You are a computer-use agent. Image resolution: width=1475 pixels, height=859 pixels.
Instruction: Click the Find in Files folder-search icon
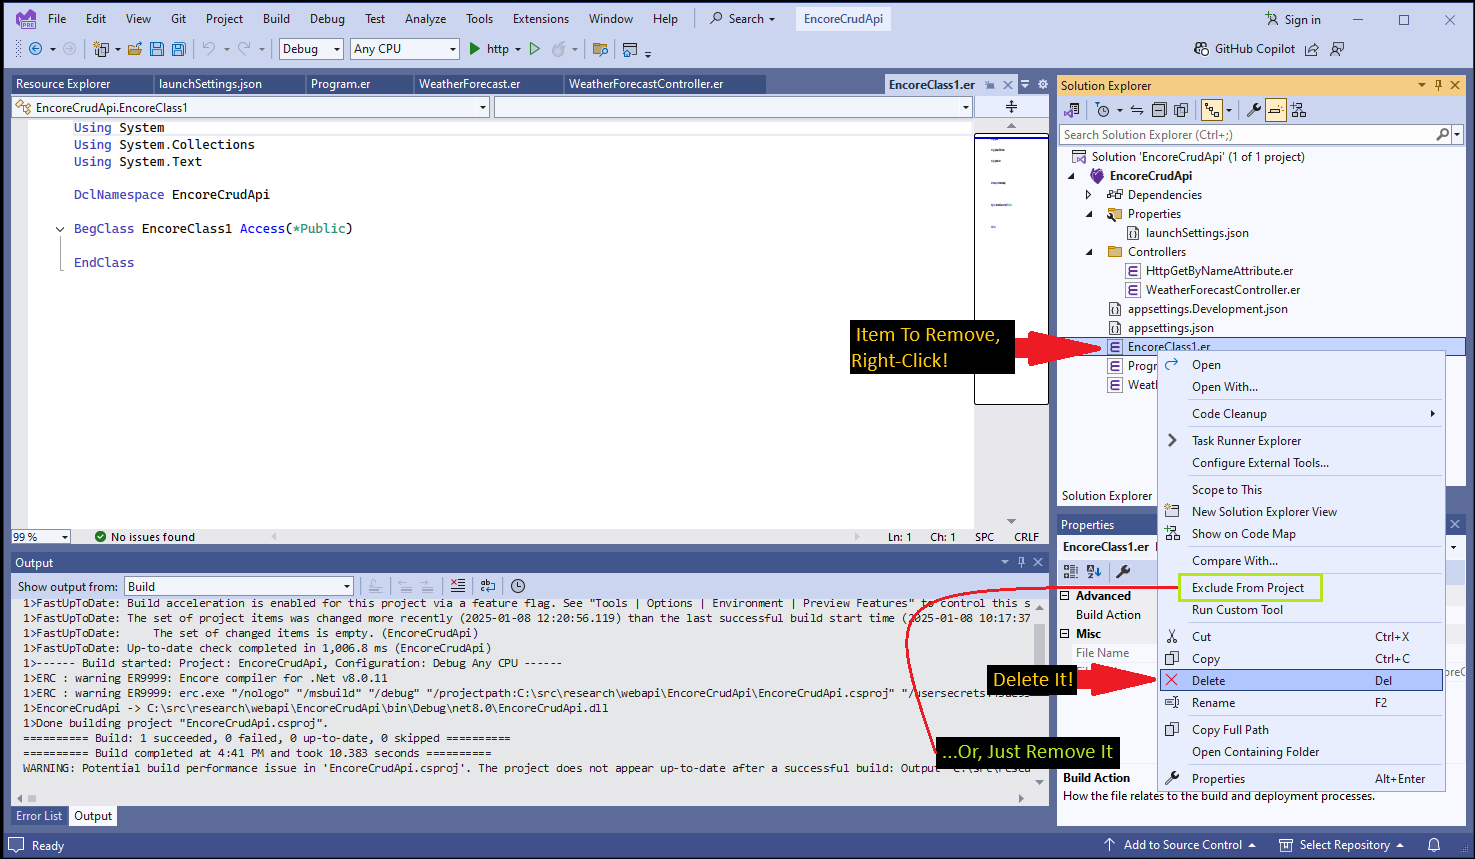[x=600, y=49]
